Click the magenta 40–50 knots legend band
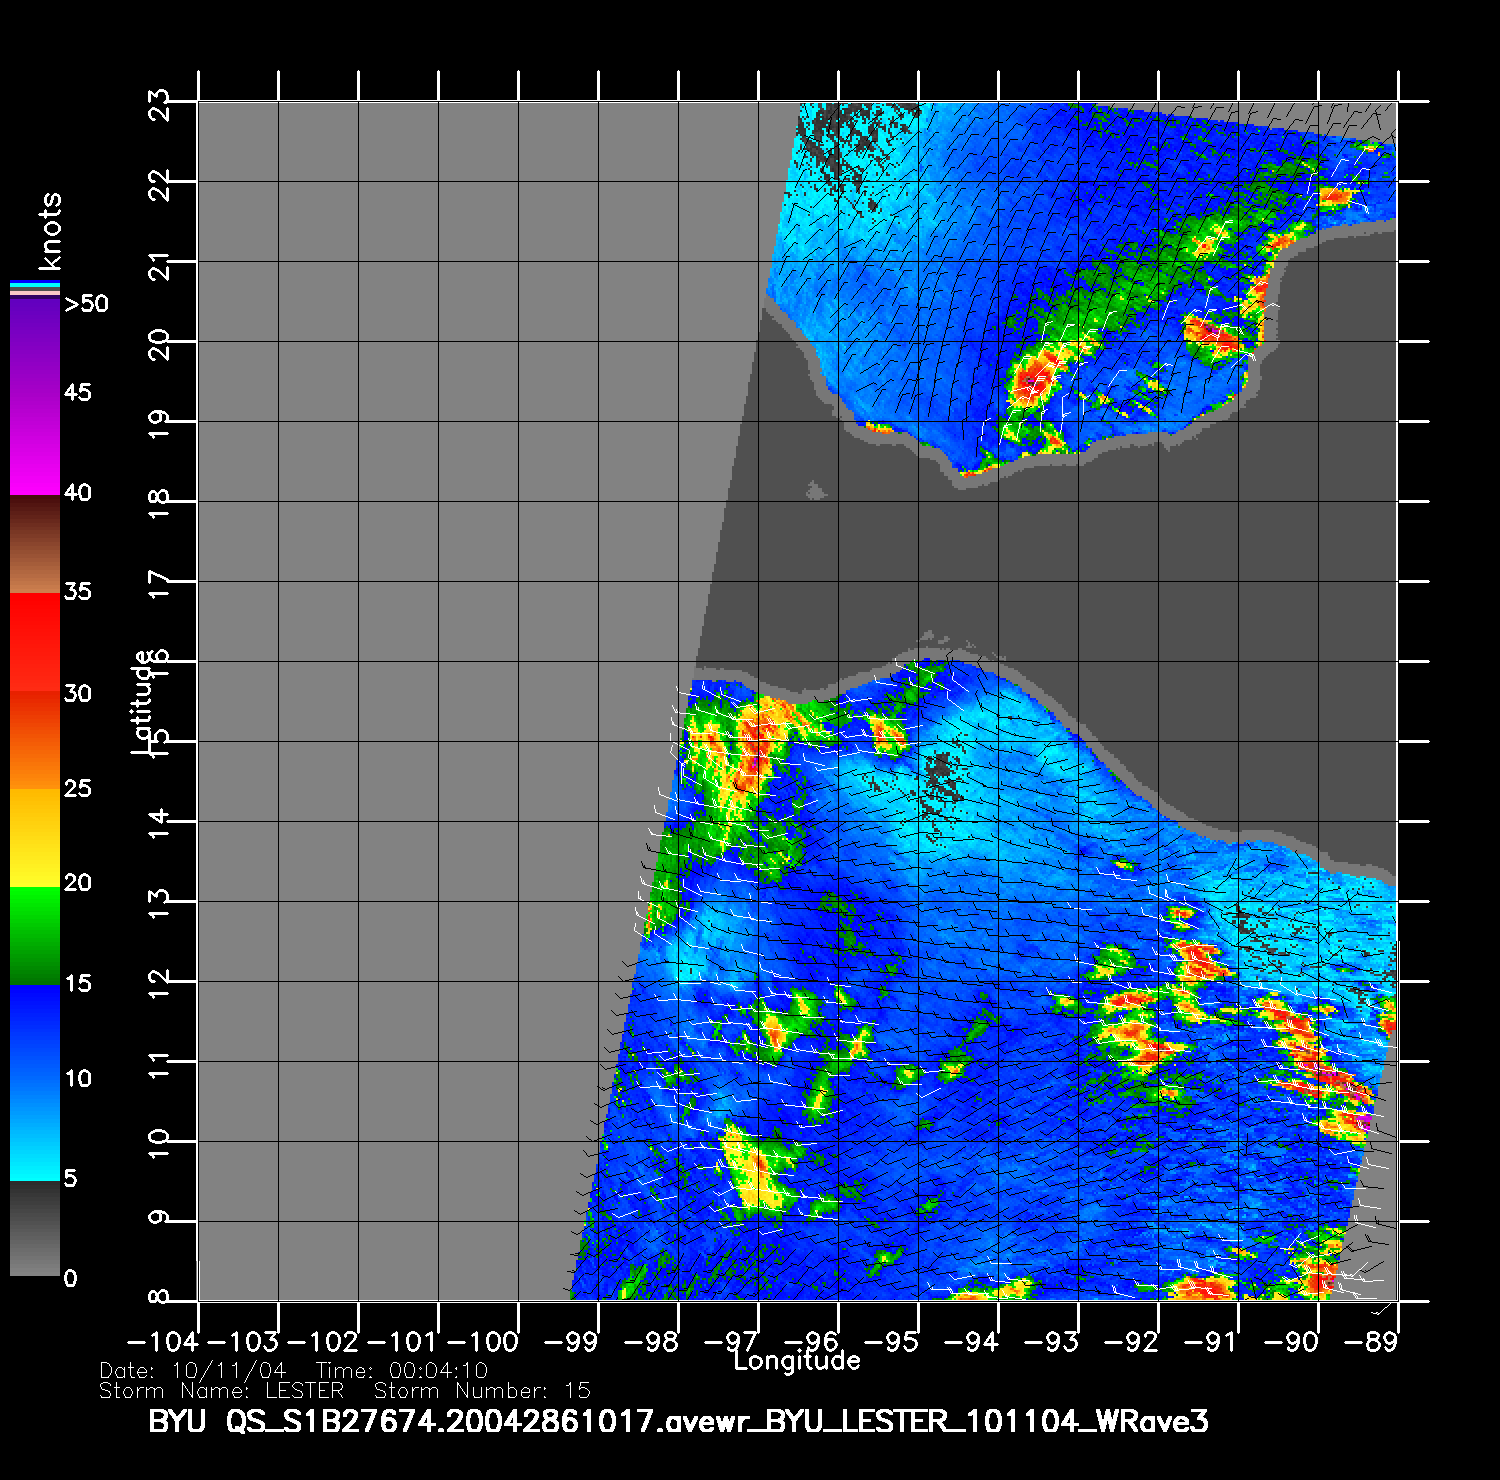This screenshot has width=1500, height=1480. [x=35, y=396]
